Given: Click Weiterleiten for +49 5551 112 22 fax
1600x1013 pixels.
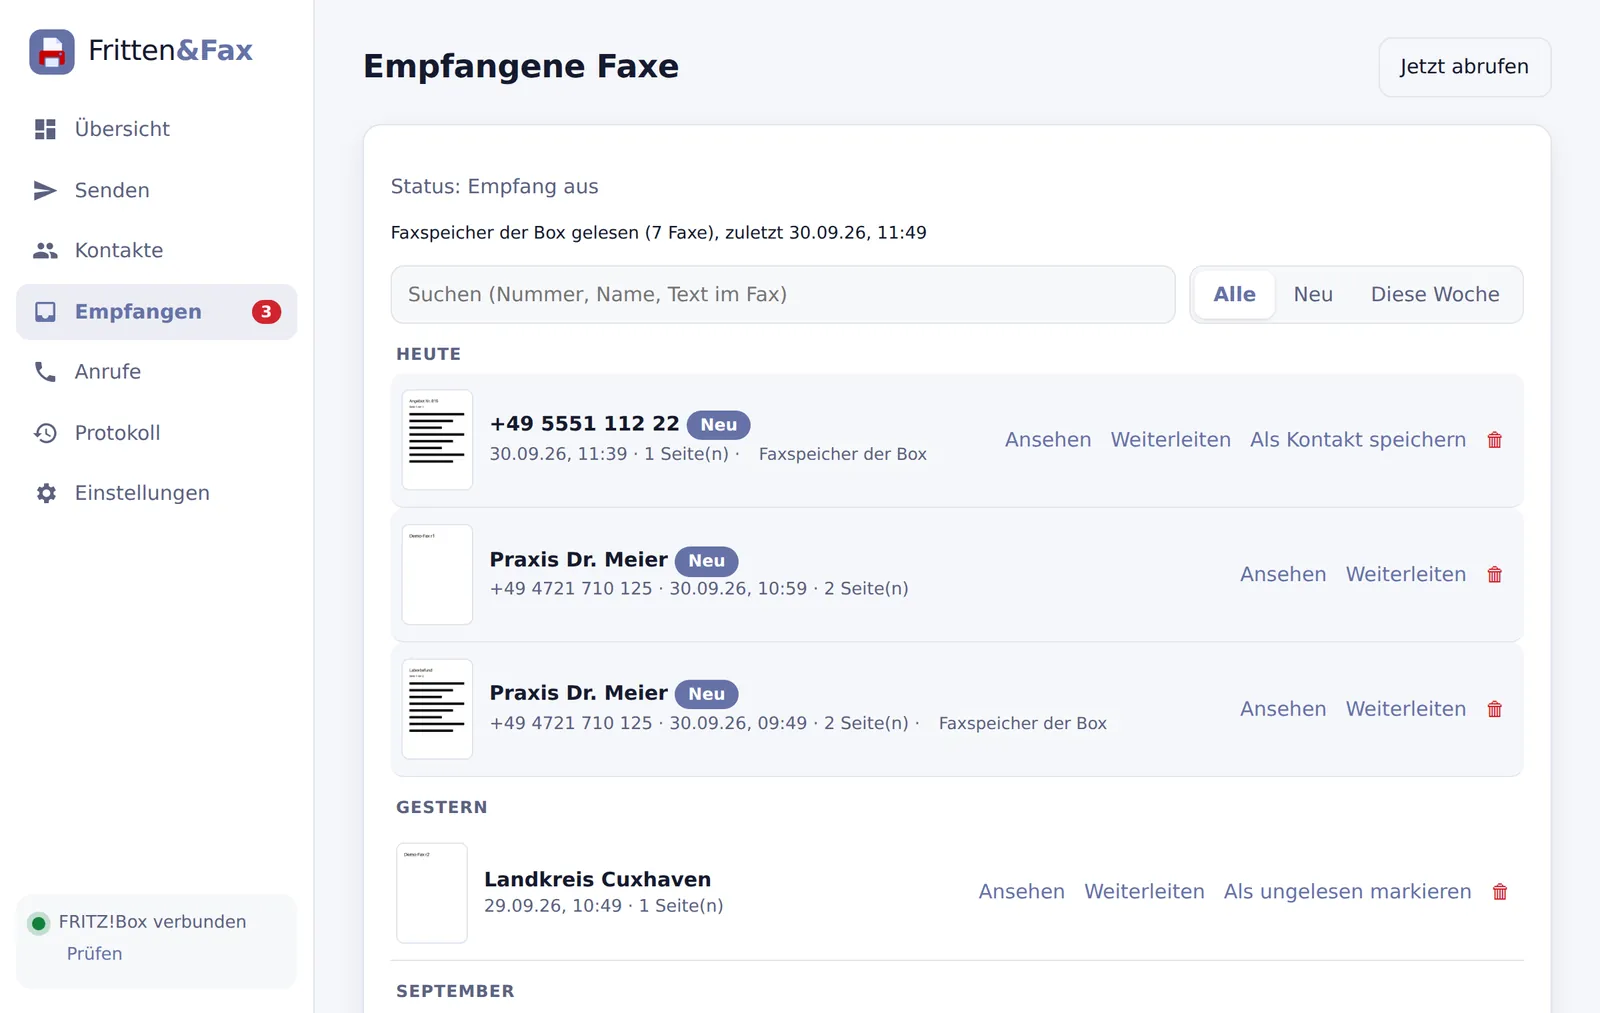Looking at the screenshot, I should pos(1171,440).
